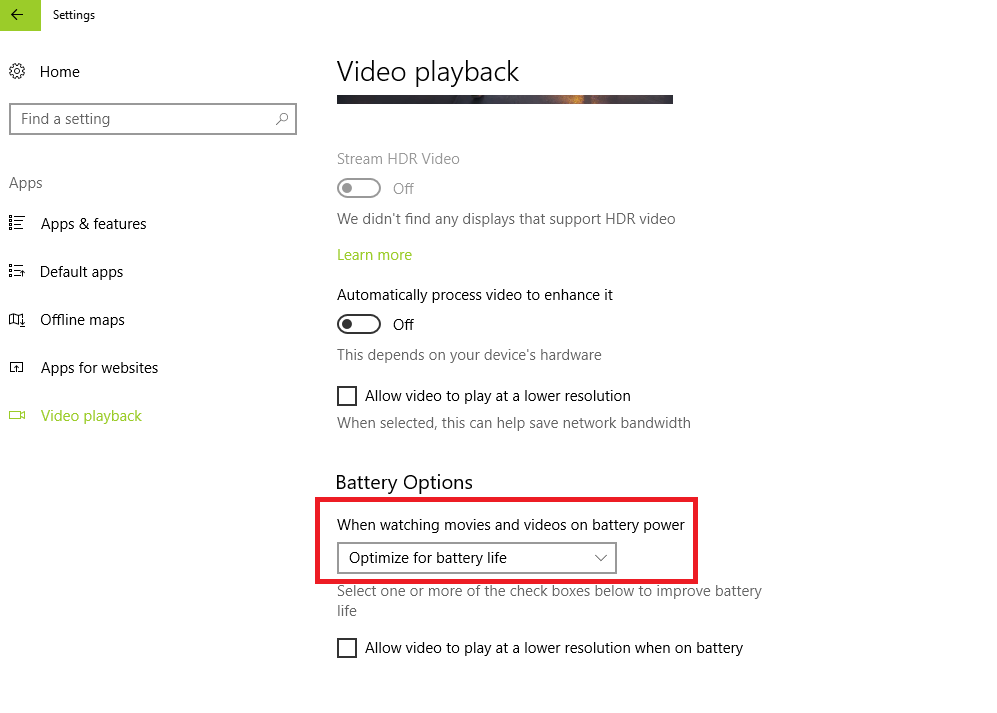997x713 pixels.
Task: Click the Apps & features sidebar icon
Action: coord(18,223)
